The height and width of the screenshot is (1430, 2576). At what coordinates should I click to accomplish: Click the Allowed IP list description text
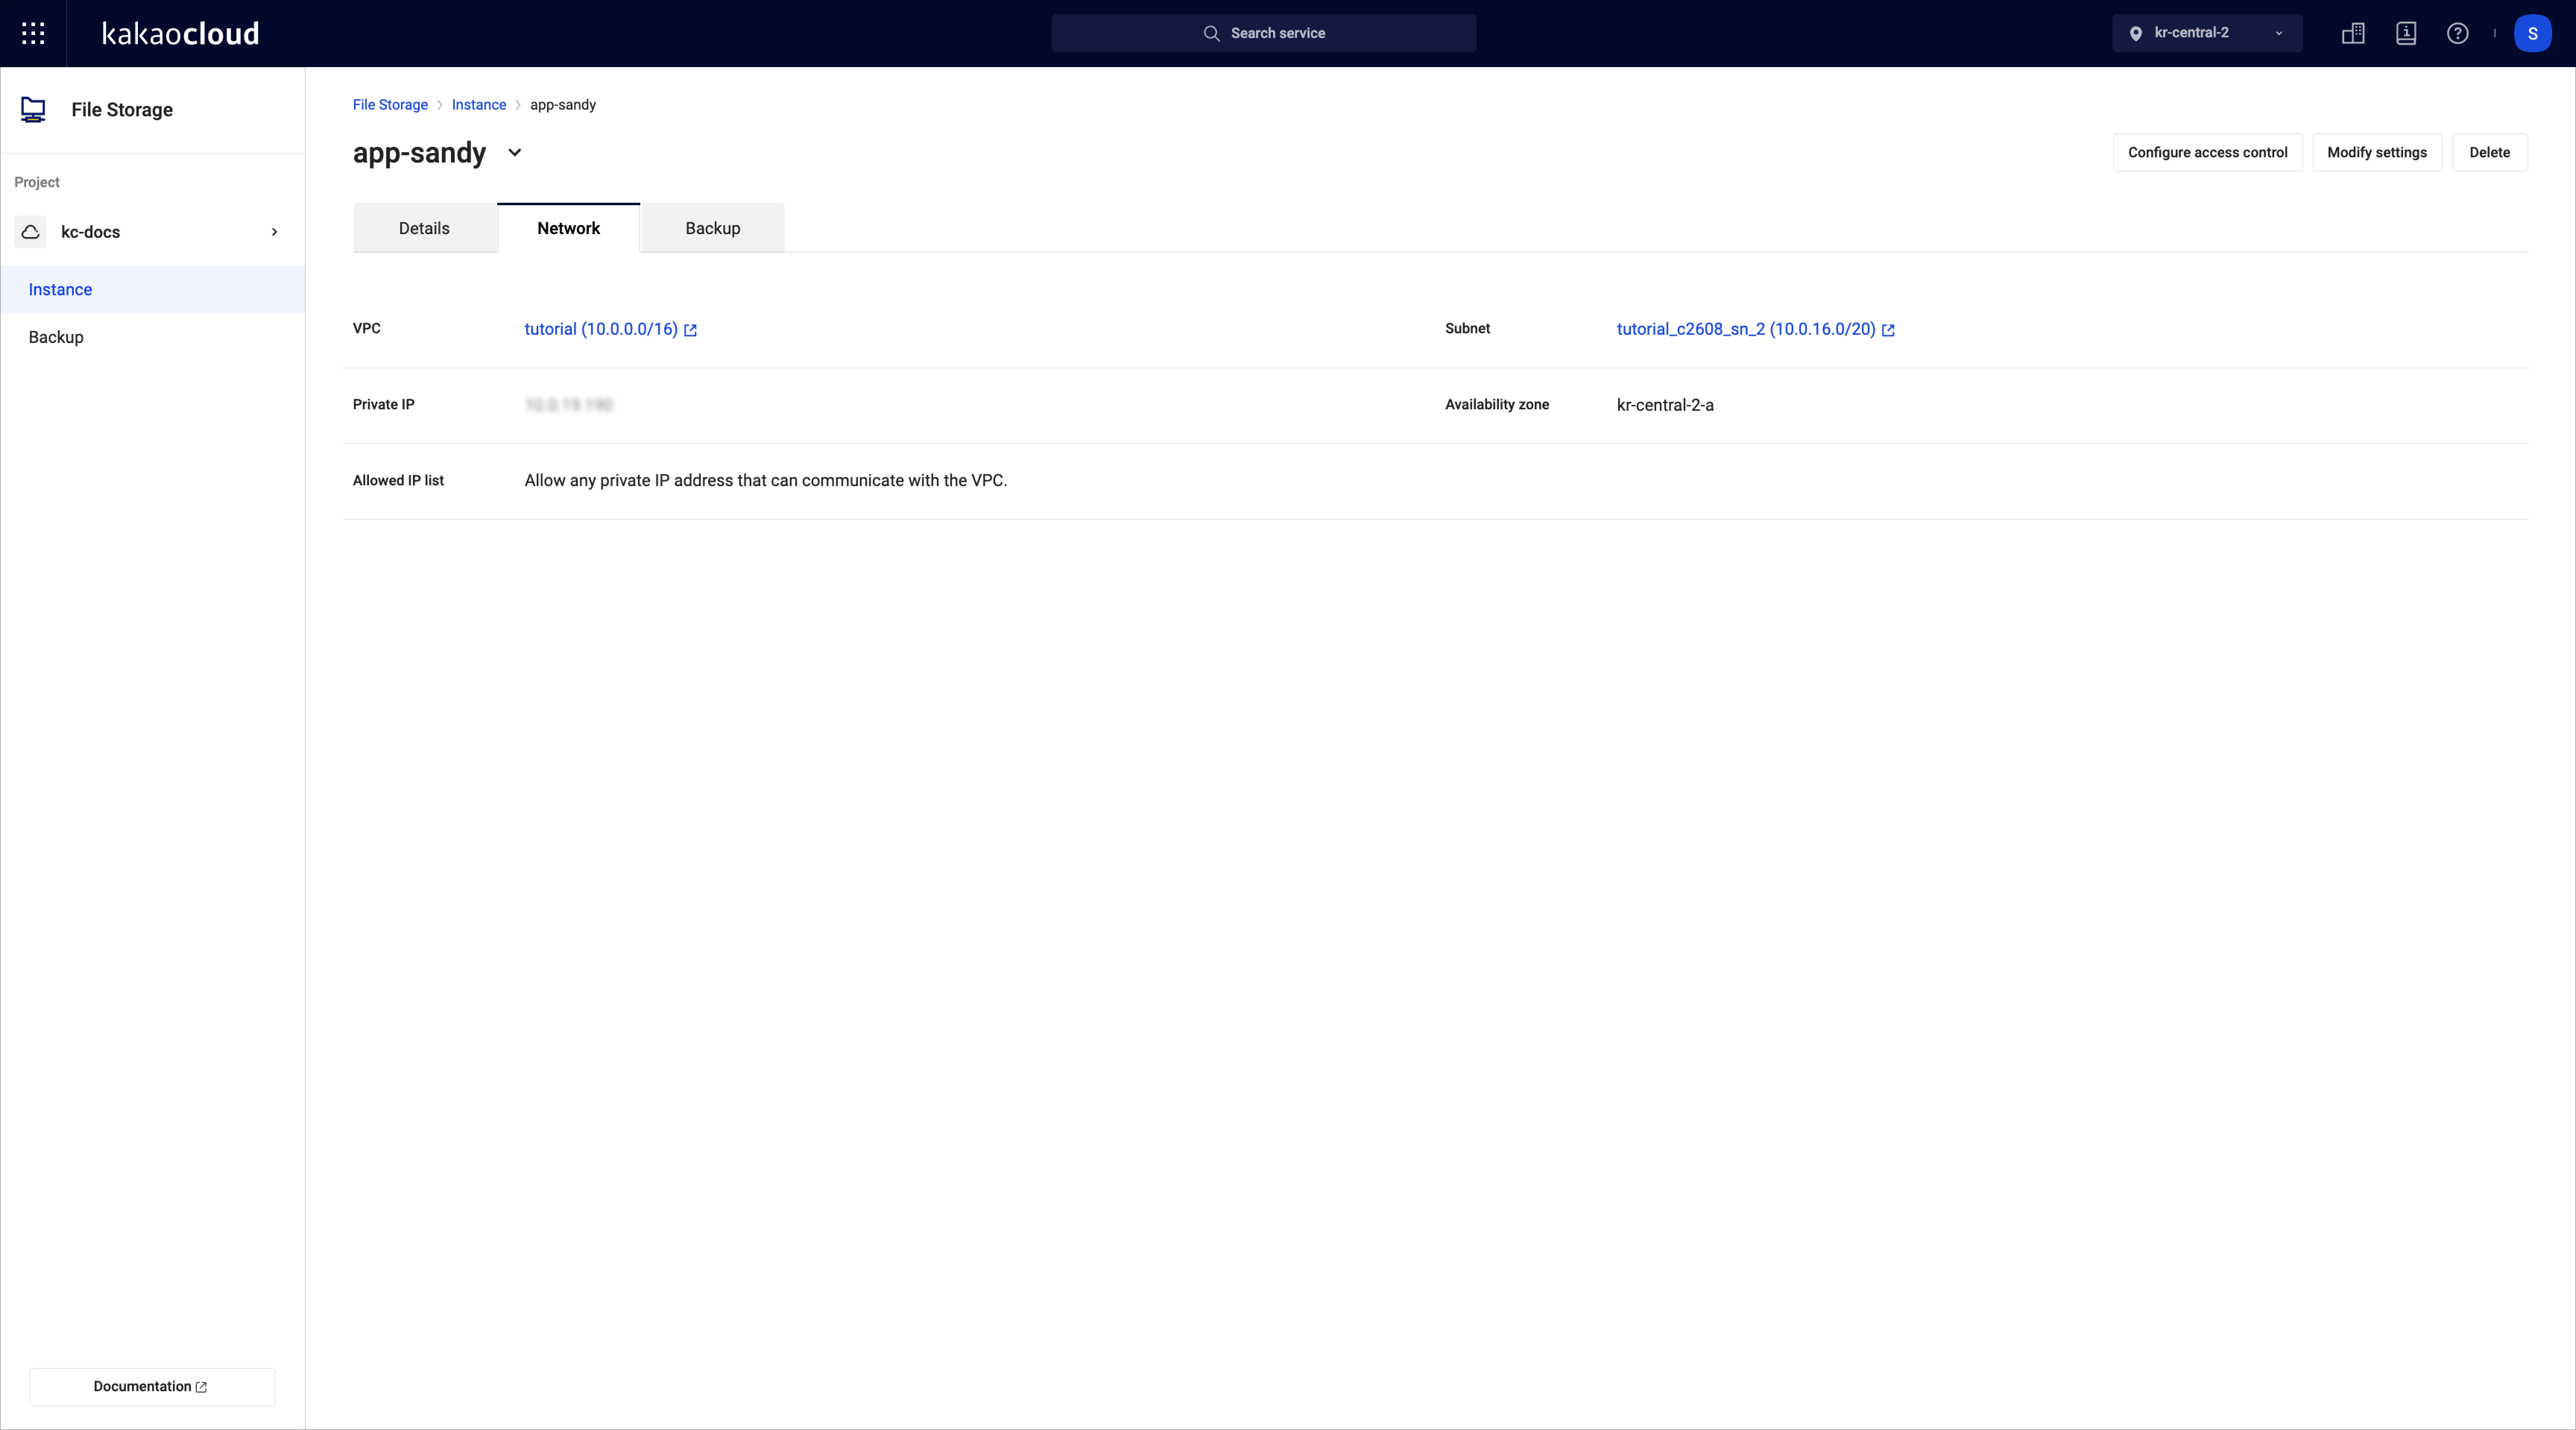click(765, 481)
